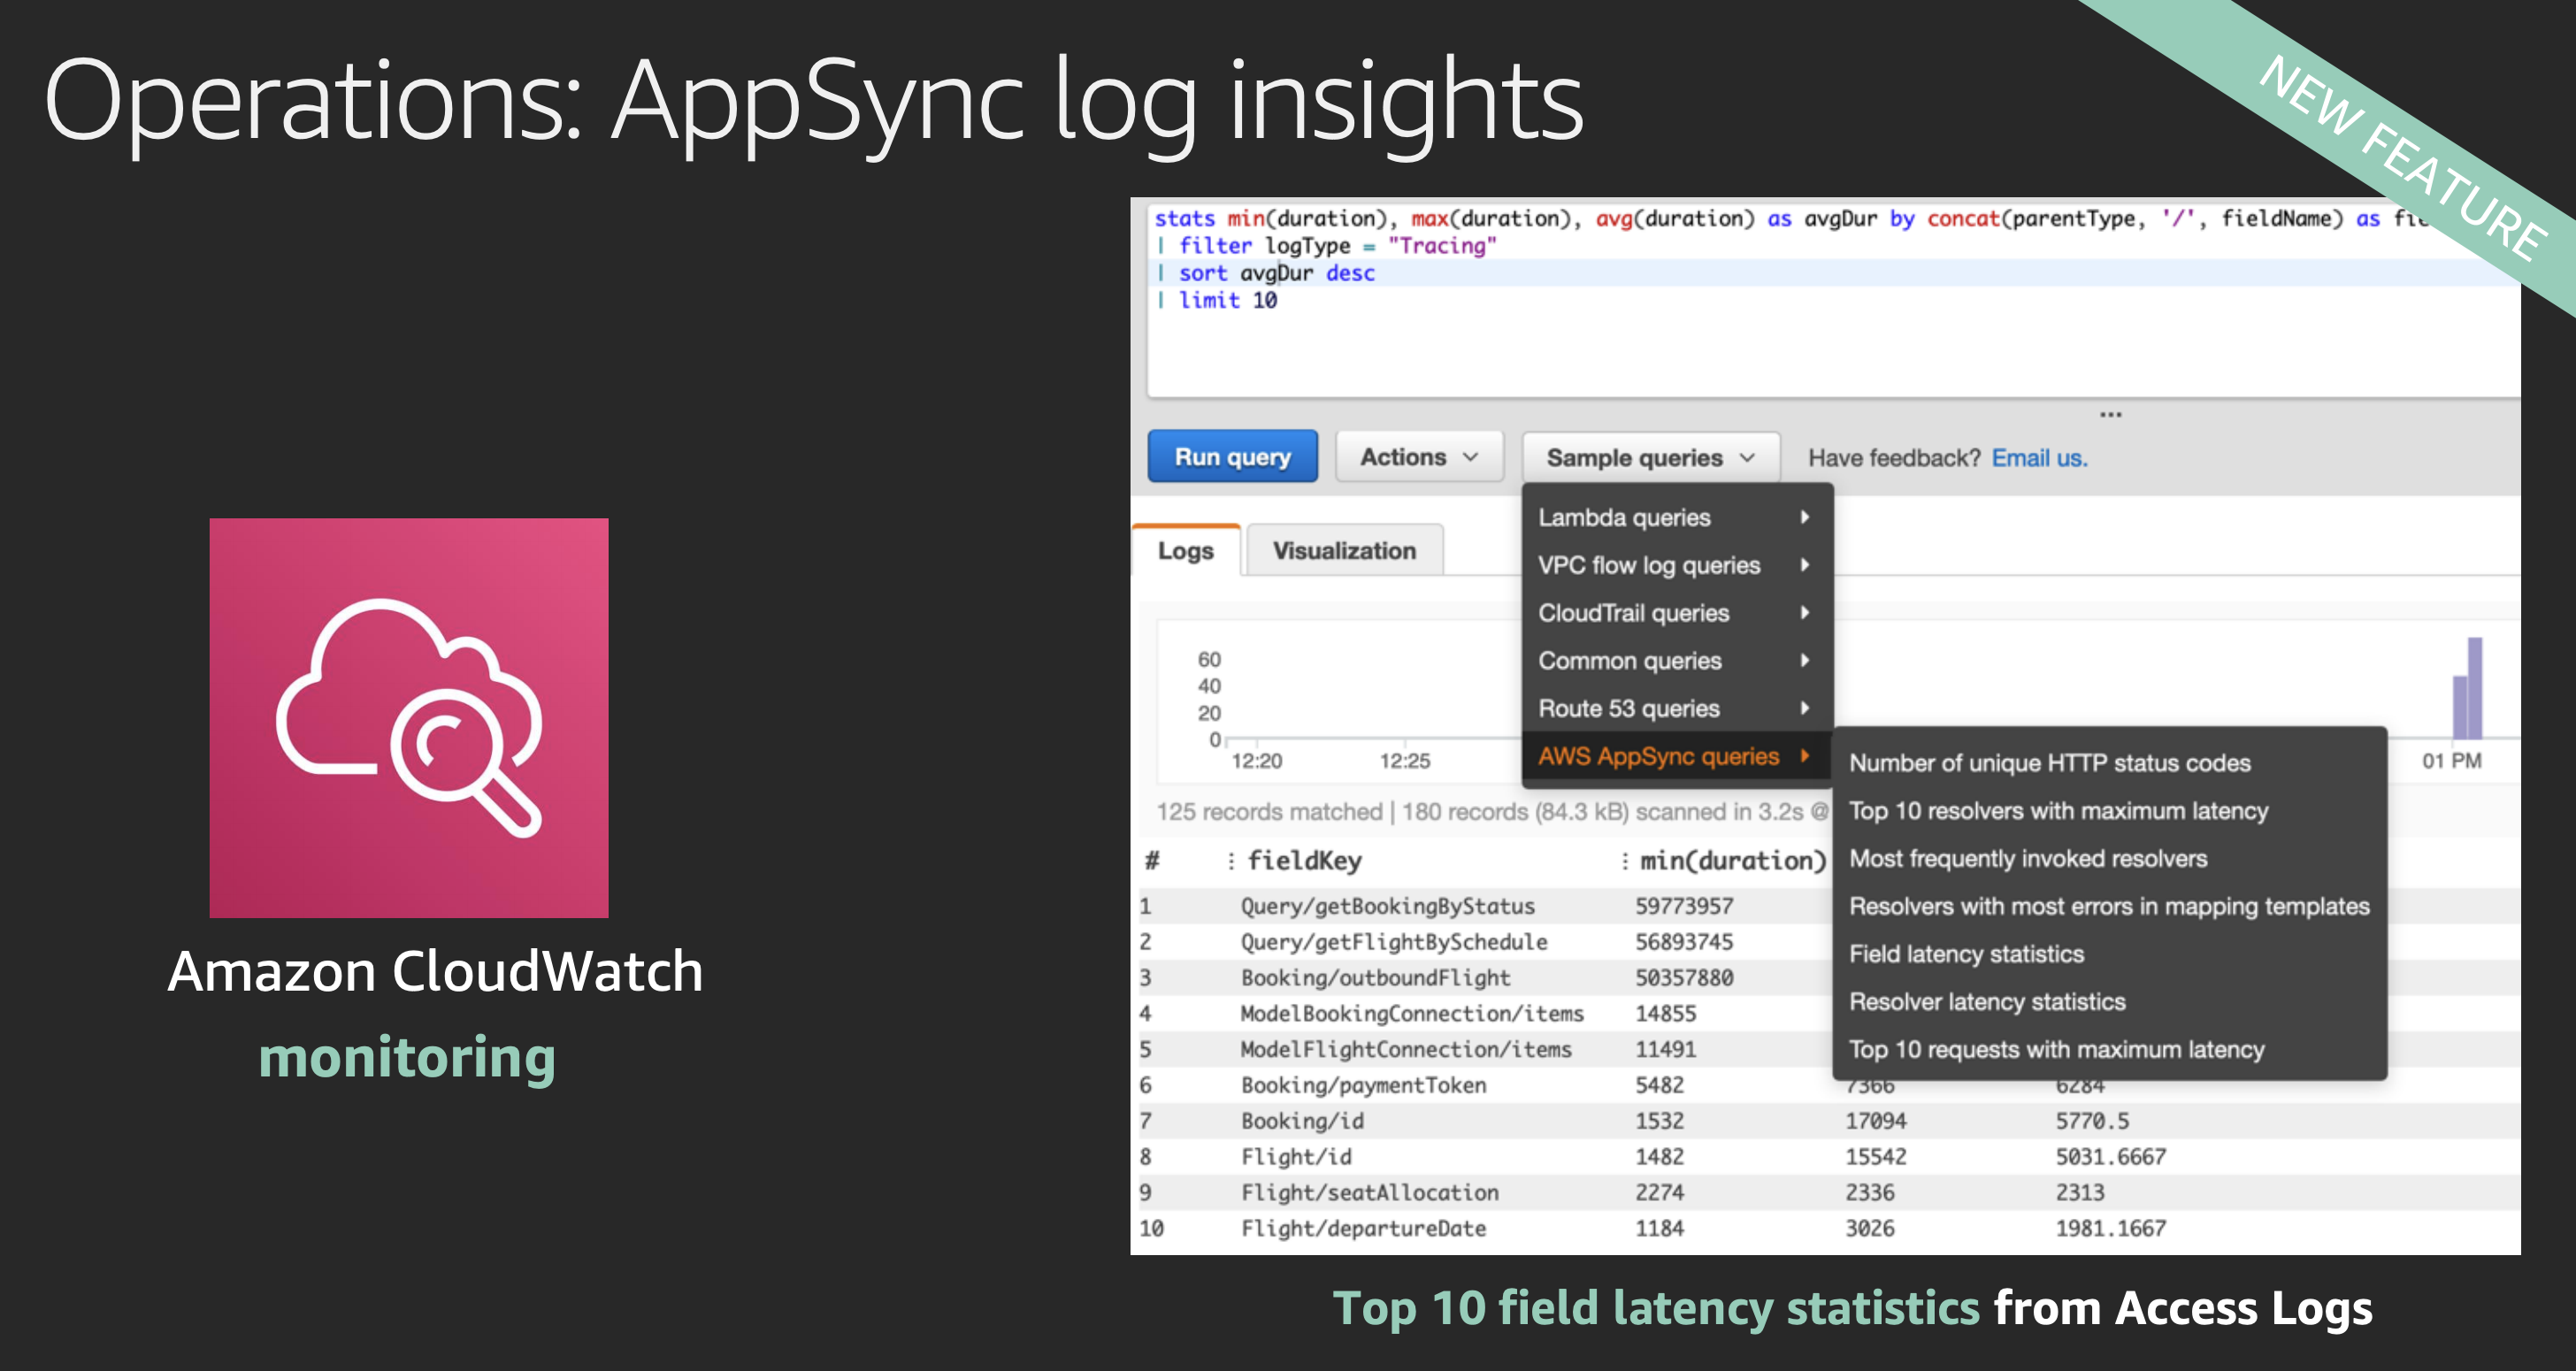The image size is (2576, 1371).
Task: Click value 1981.1667 in last row
Action: (x=2110, y=1229)
